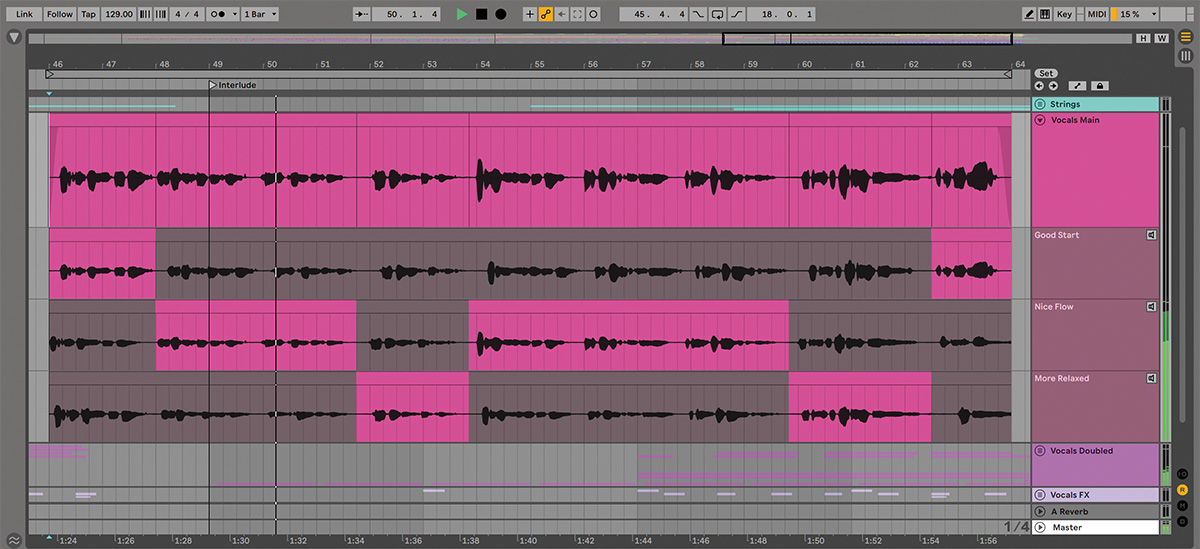Click the Stop transport button
The width and height of the screenshot is (1200, 549).
pyautogui.click(x=481, y=14)
